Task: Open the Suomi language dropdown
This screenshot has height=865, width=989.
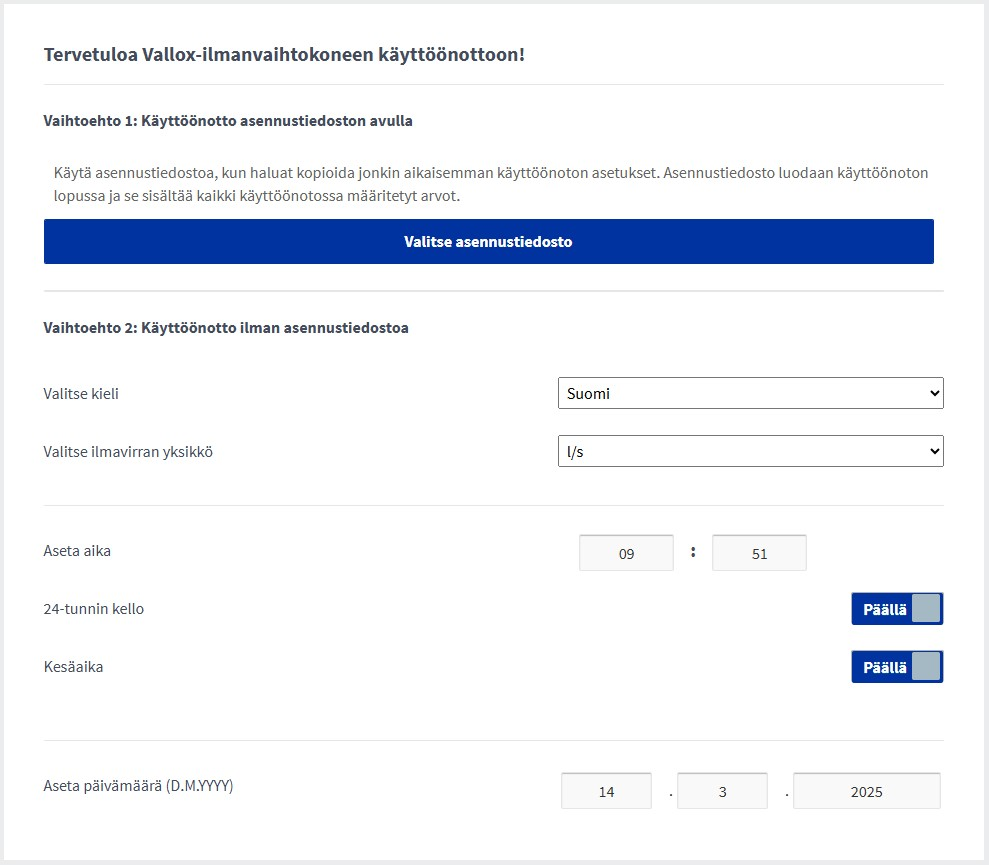Action: click(x=750, y=394)
